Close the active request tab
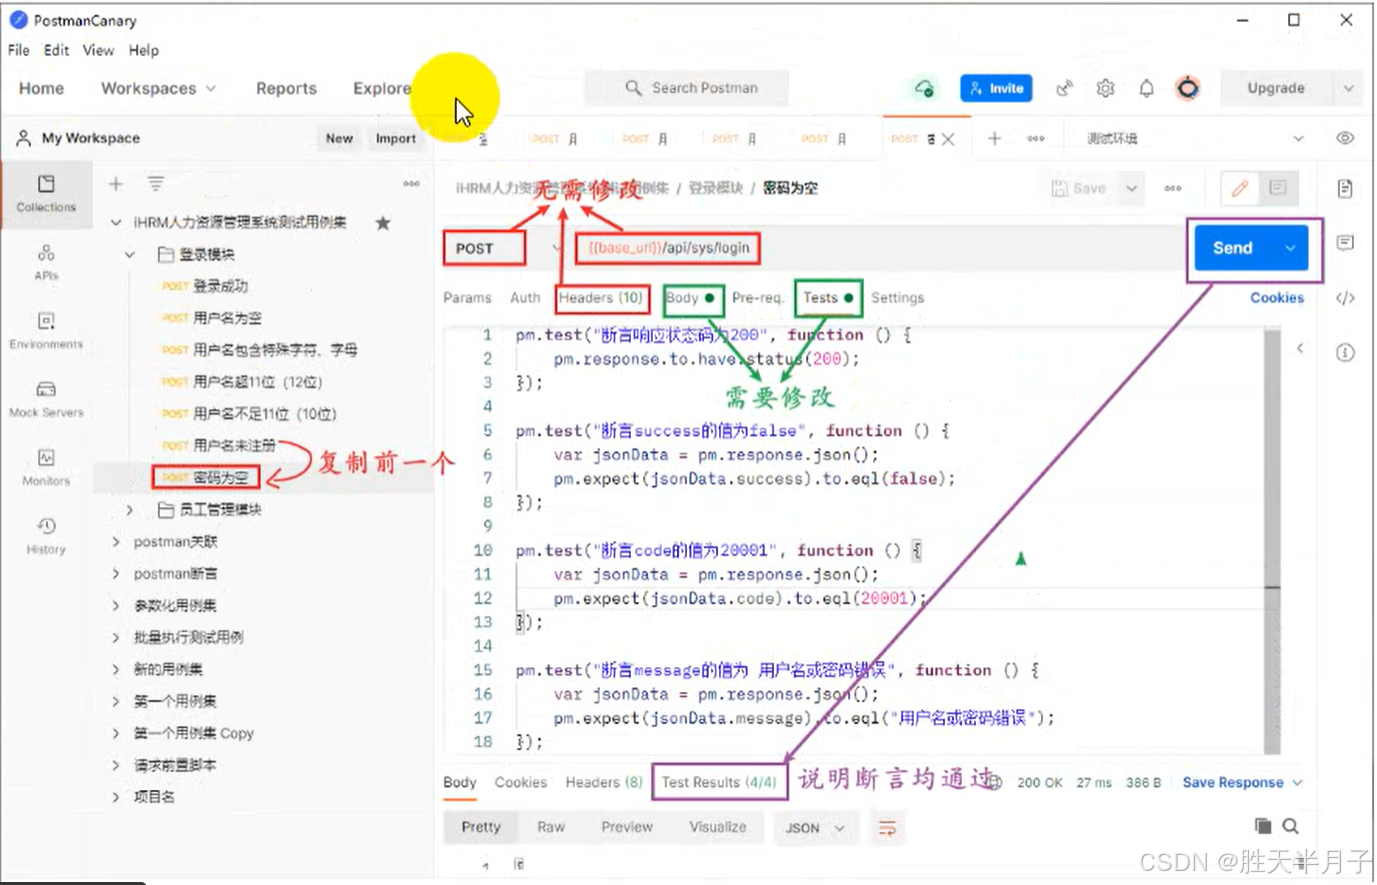The image size is (1377, 885). 948,139
